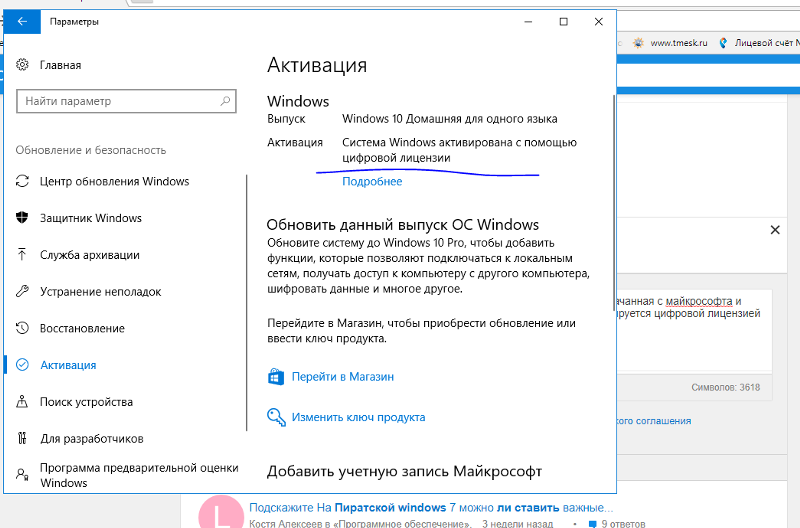Click the Защитник Windows shield icon

click(23, 218)
